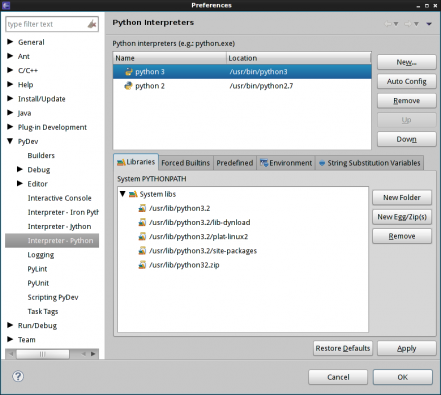
Task: Expand the Java category
Action: [x=10, y=113]
